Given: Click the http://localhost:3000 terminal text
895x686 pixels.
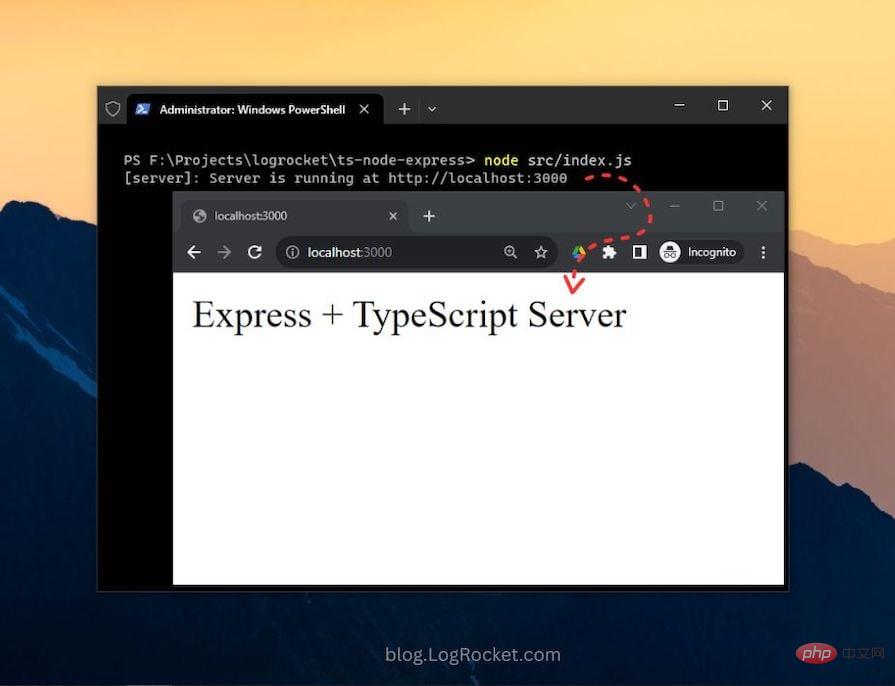Looking at the screenshot, I should click(478, 178).
